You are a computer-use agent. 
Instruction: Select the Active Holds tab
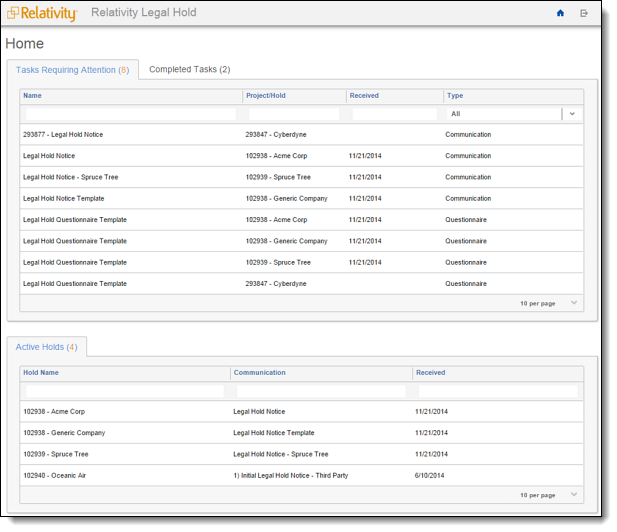tap(46, 347)
